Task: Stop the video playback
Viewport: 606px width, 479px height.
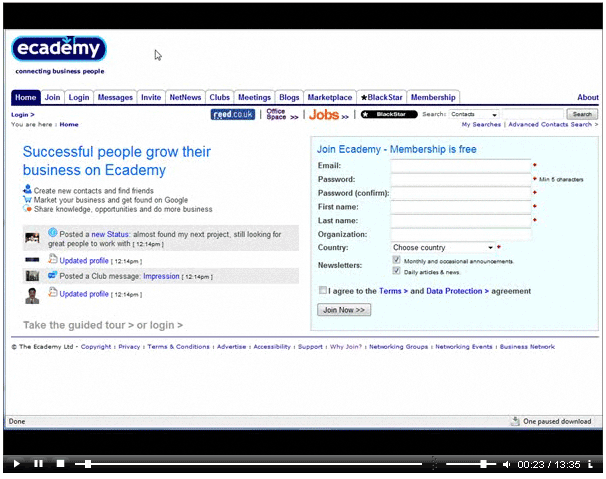Action: [60, 463]
